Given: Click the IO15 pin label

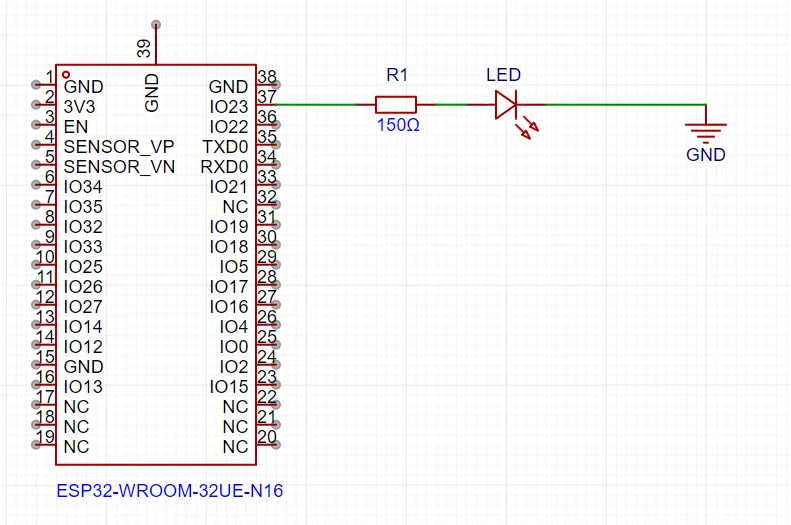Looking at the screenshot, I should (x=229, y=387).
